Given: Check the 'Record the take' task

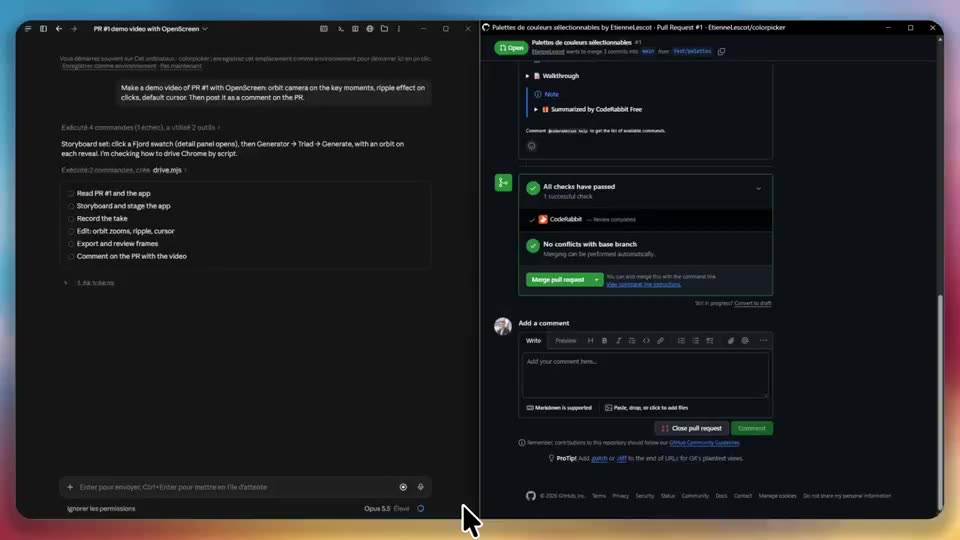Looking at the screenshot, I should coord(71,219).
